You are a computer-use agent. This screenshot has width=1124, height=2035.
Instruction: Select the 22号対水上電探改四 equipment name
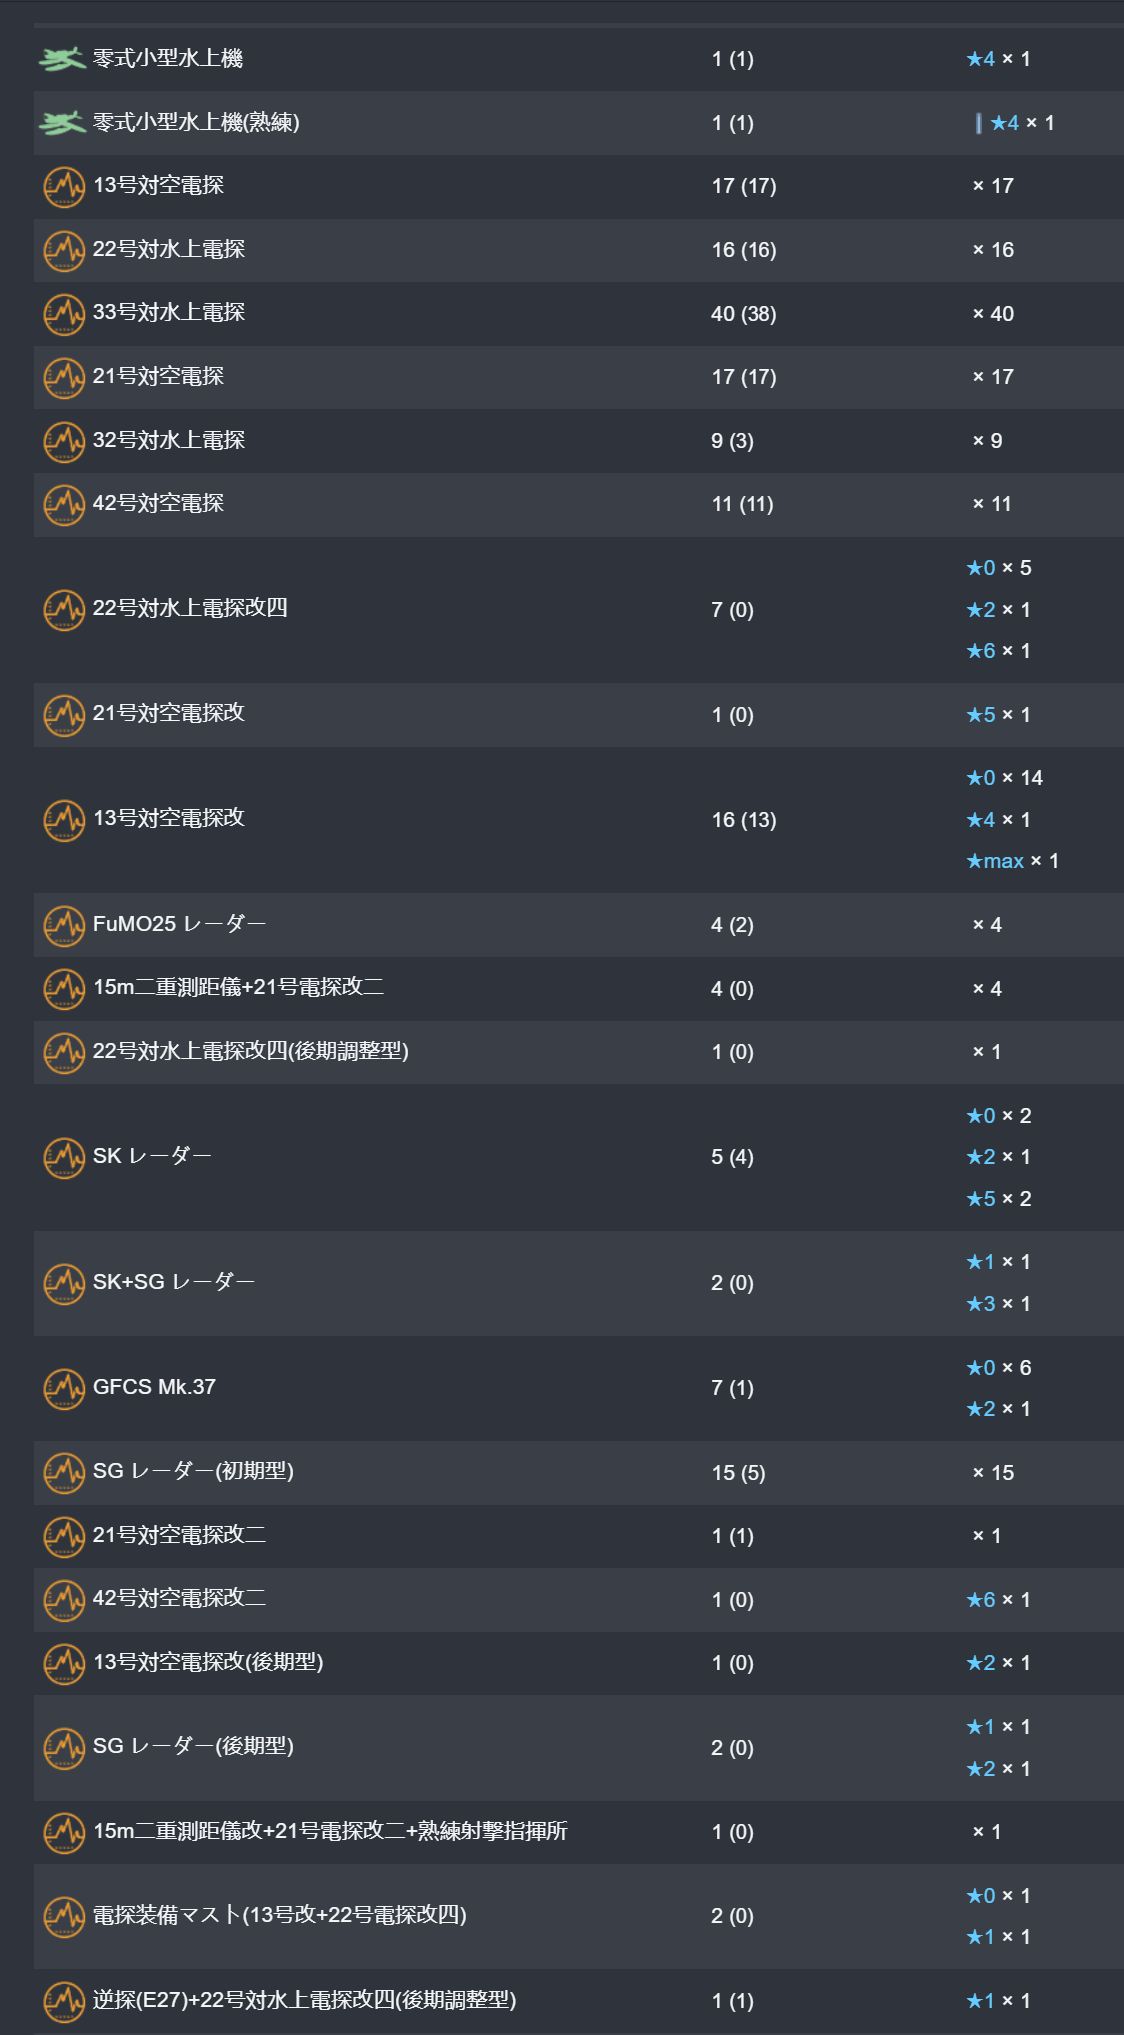pyautogui.click(x=190, y=608)
